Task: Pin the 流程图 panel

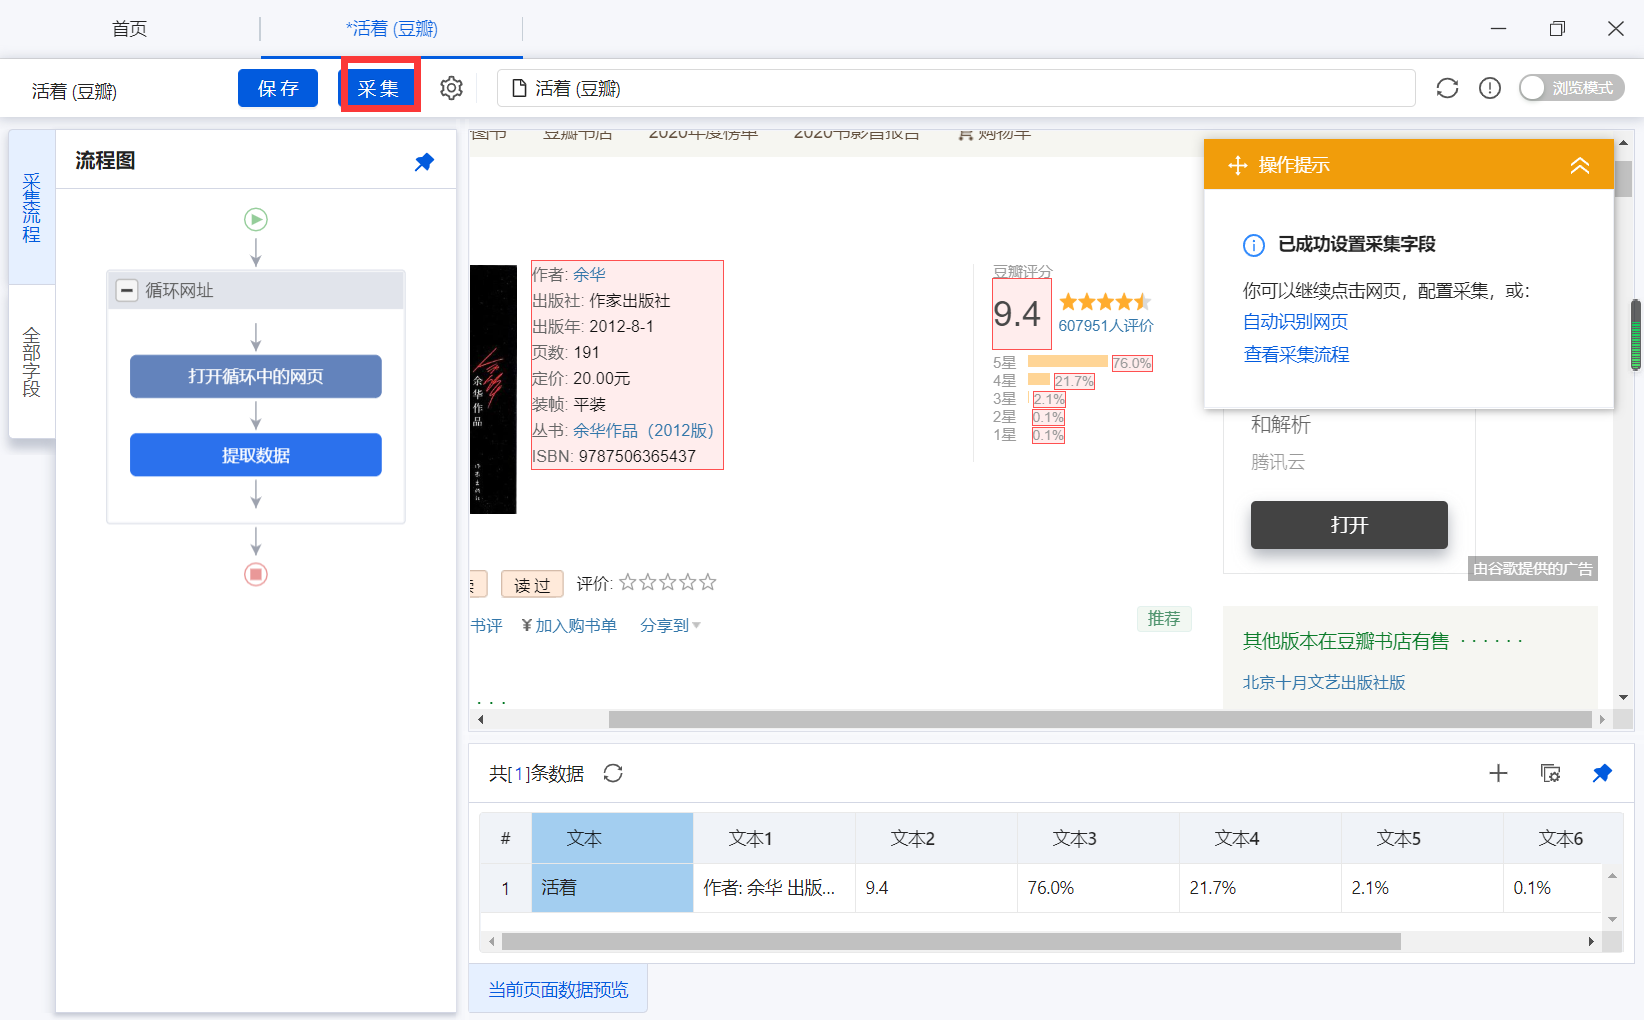Action: click(x=424, y=162)
